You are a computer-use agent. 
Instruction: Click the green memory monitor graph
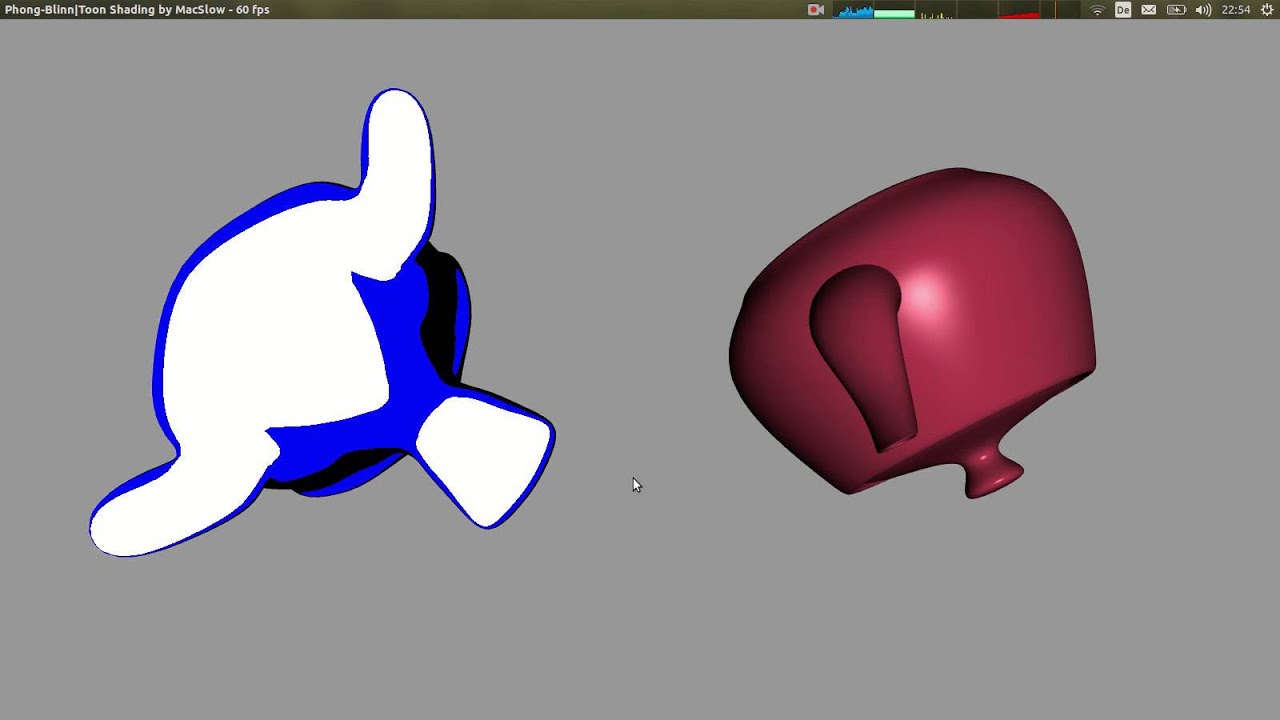tap(895, 10)
